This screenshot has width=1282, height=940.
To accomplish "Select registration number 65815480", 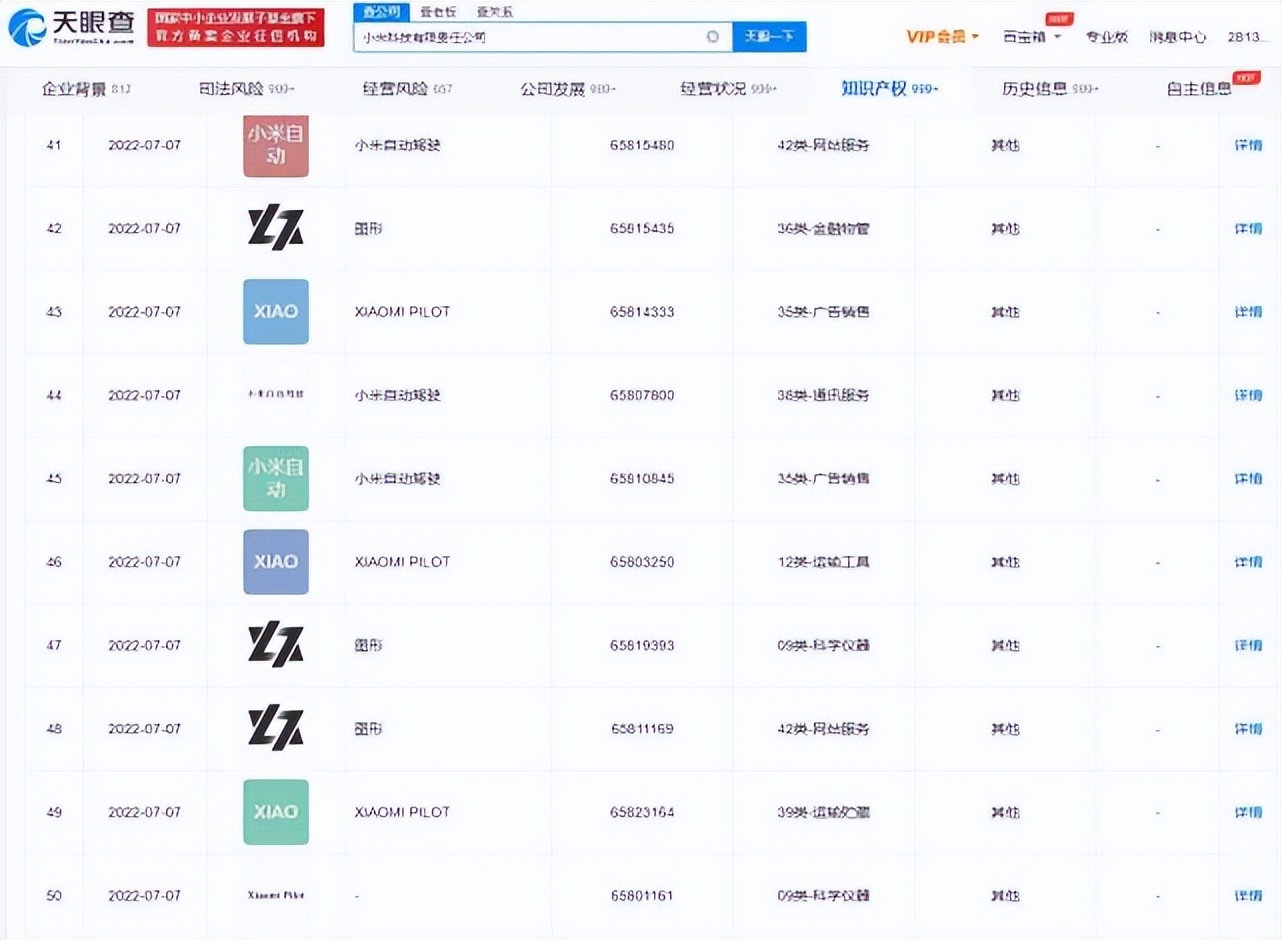I will pos(642,145).
